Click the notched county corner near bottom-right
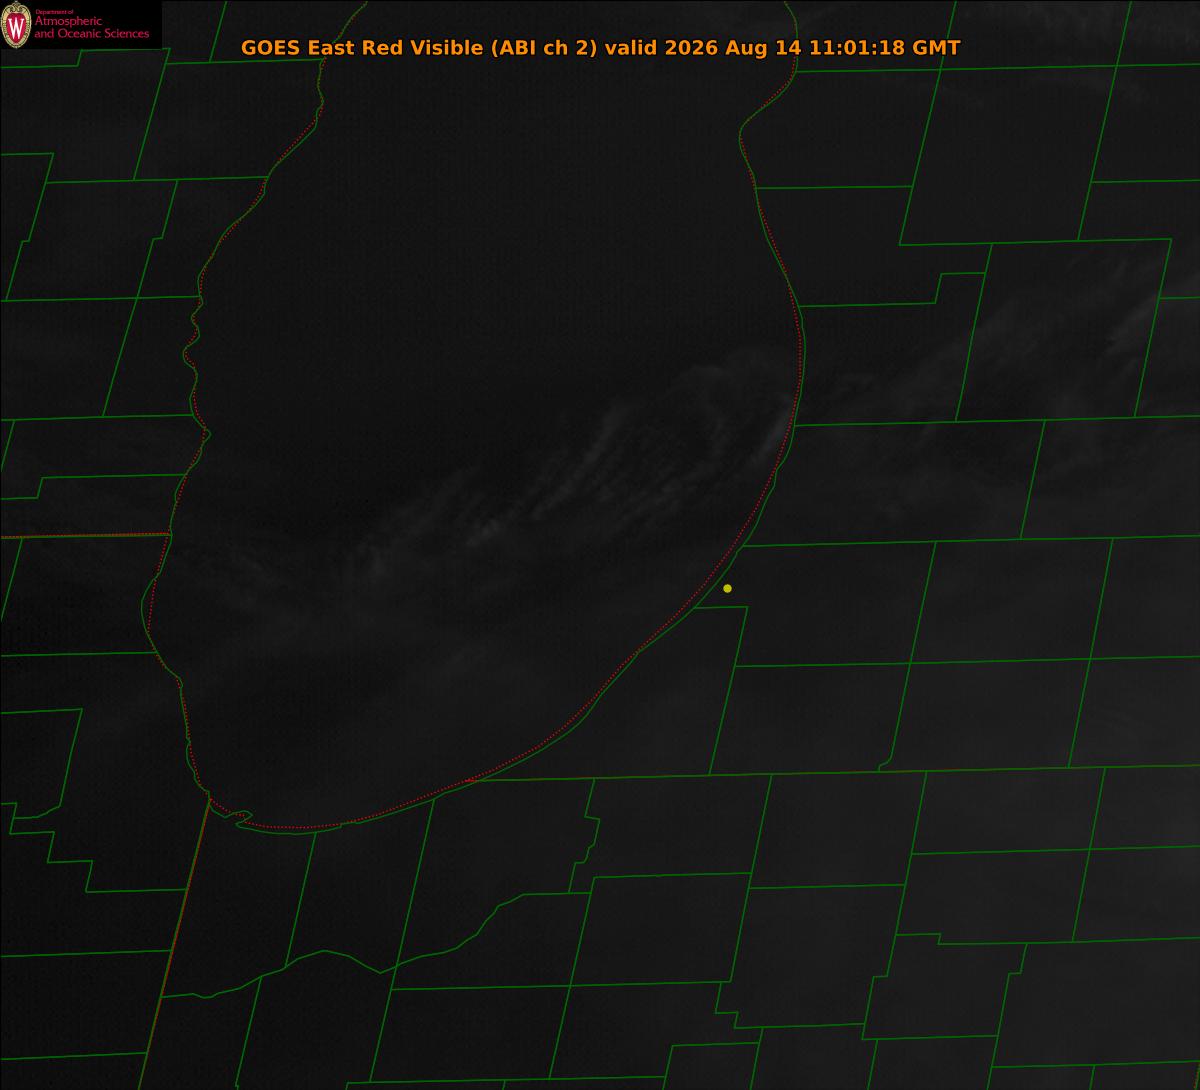 click(x=886, y=765)
